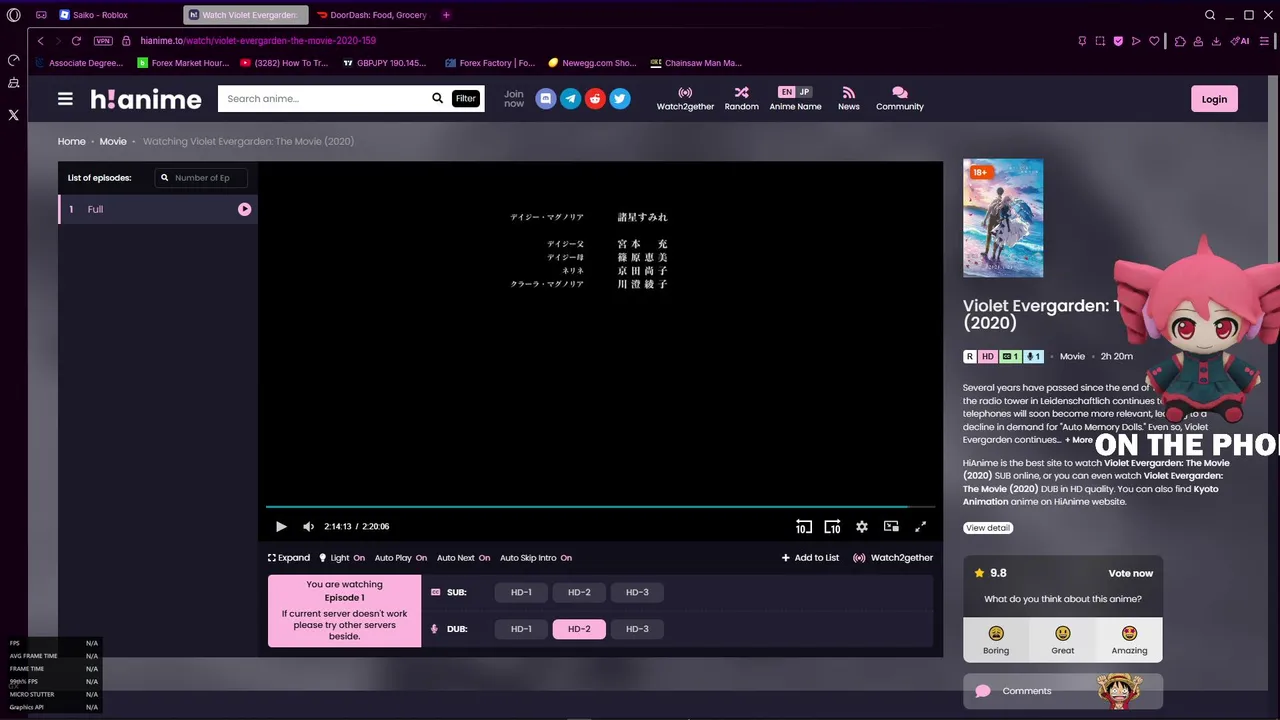Rate the anime as Amazing
Viewport: 1280px width, 720px height.
pyautogui.click(x=1129, y=640)
